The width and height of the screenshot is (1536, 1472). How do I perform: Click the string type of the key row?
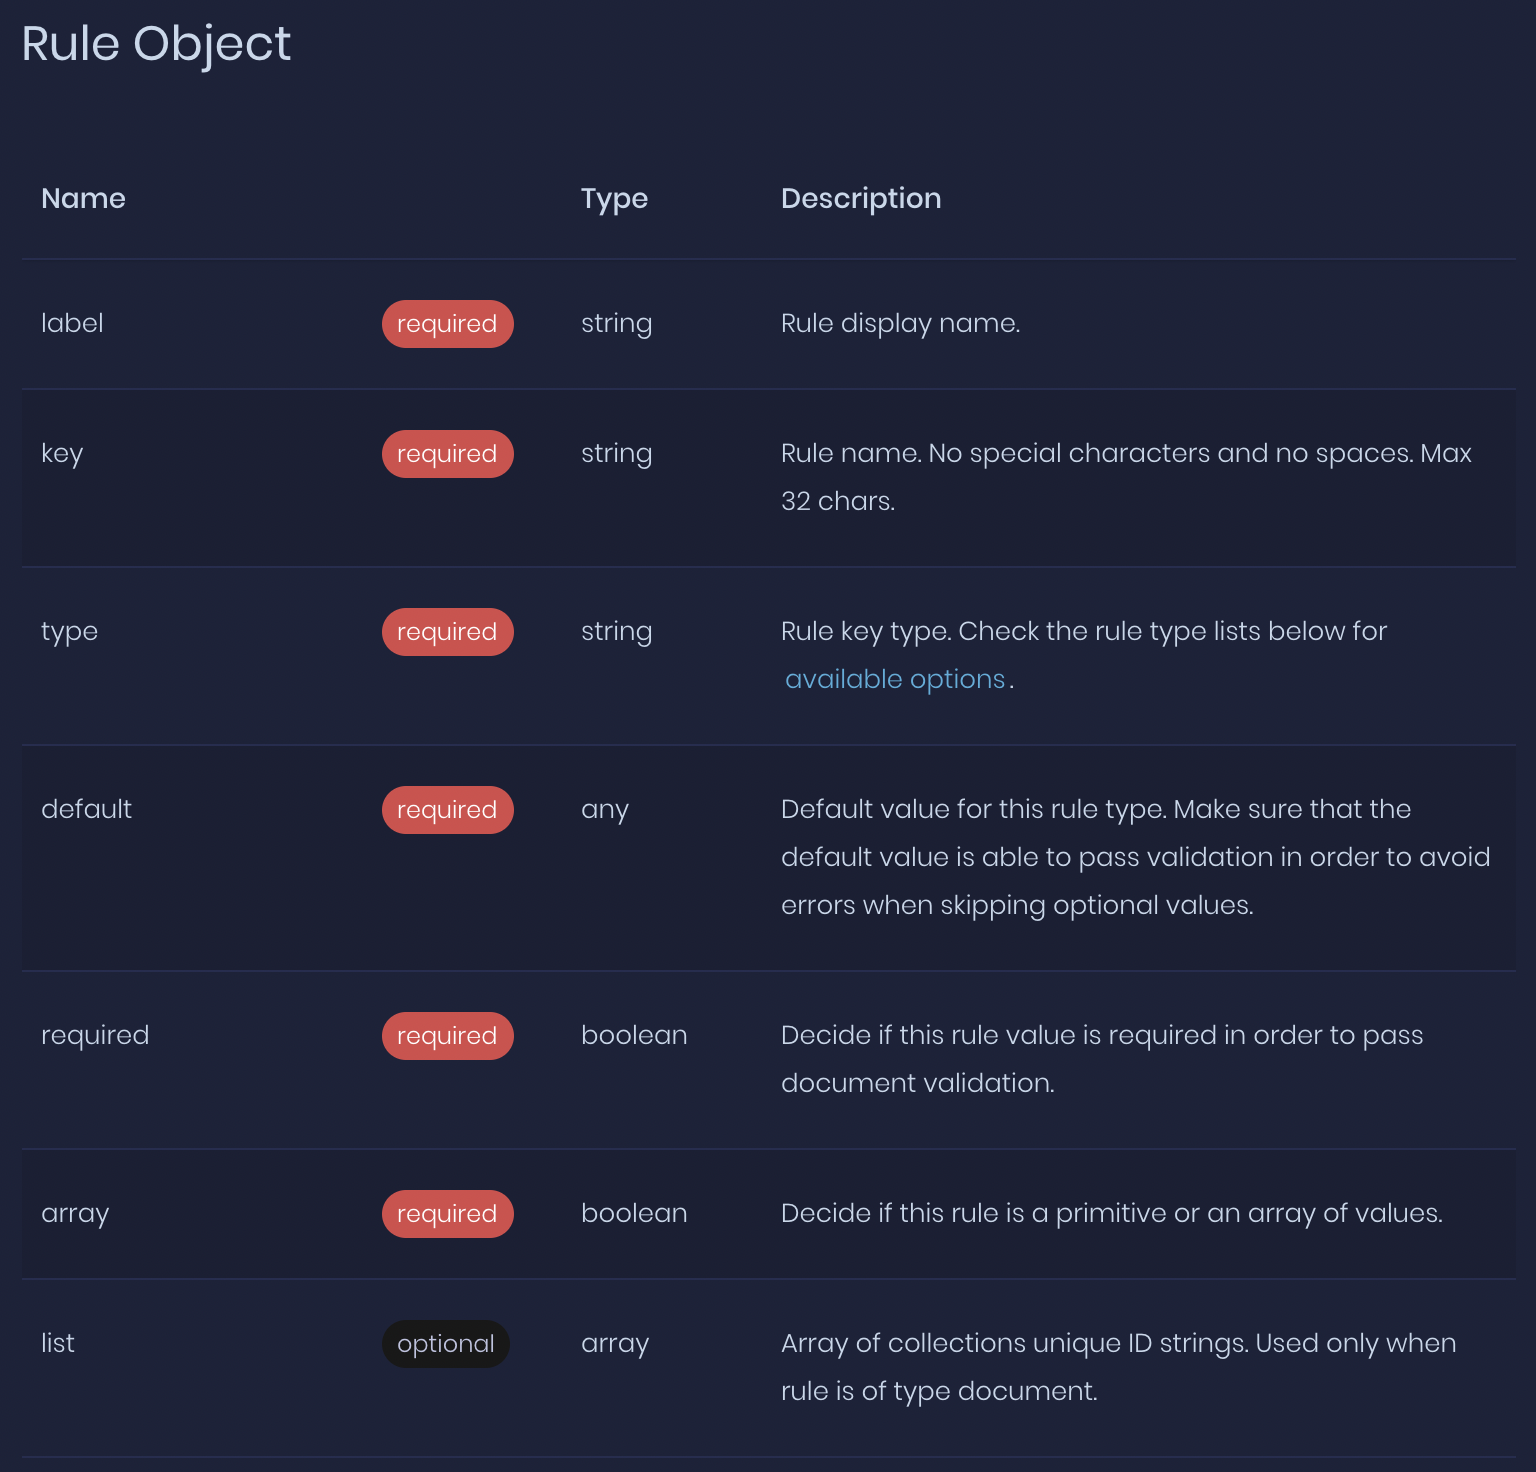pos(616,453)
